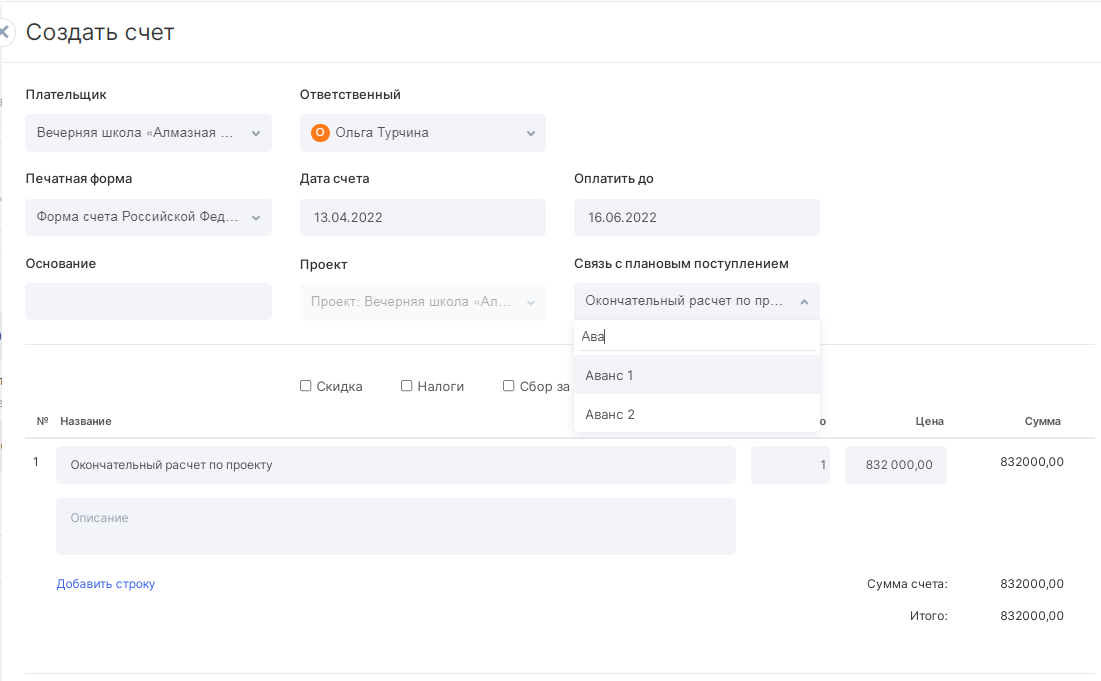Click the price field 832 000,00
This screenshot has height=681, width=1101.
(x=895, y=465)
